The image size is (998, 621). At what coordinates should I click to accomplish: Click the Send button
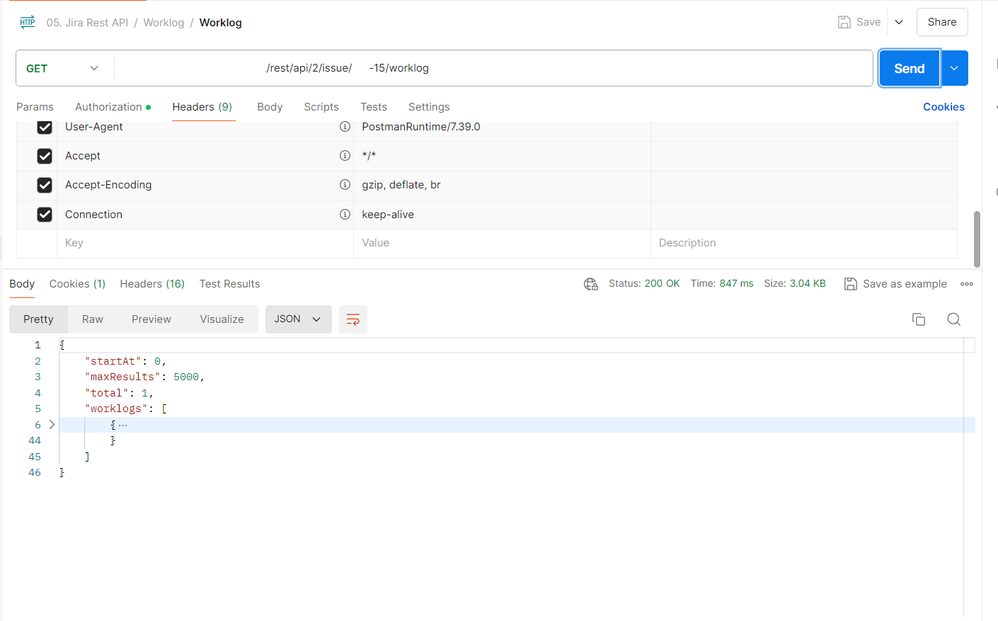click(x=908, y=68)
